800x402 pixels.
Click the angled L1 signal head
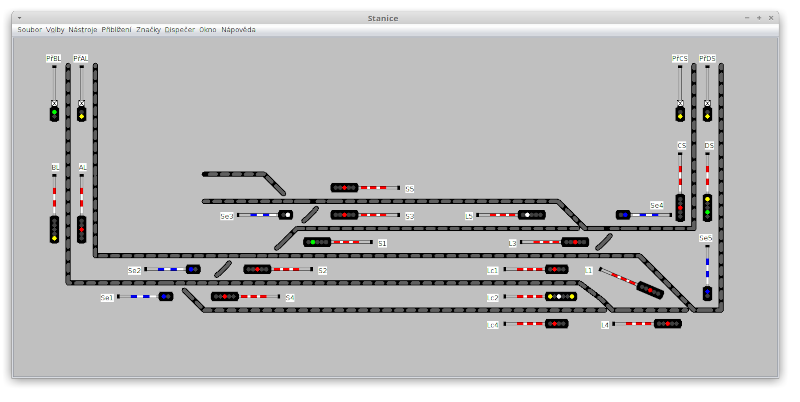click(649, 290)
